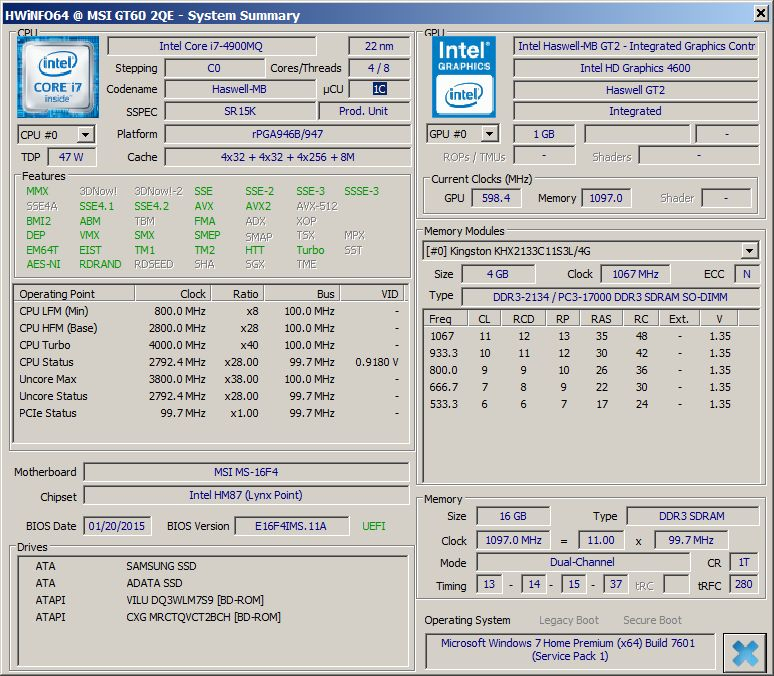774x676 pixels.
Task: Click the RCD column header
Action: 524,319
